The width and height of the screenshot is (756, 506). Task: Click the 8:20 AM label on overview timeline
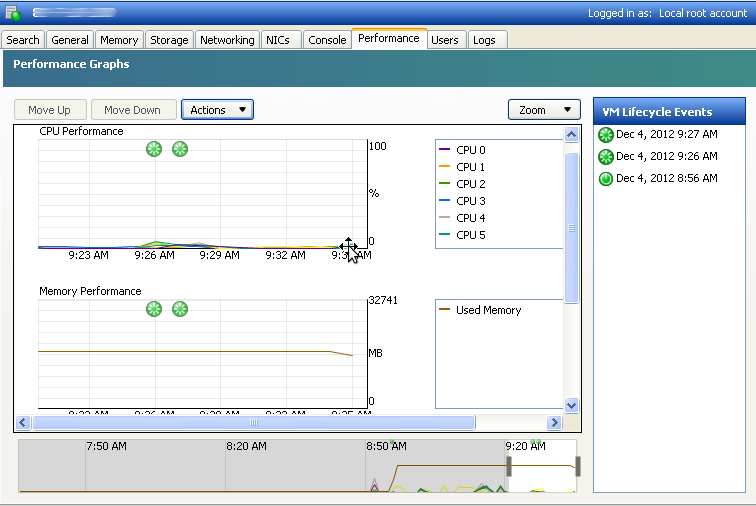tap(246, 446)
